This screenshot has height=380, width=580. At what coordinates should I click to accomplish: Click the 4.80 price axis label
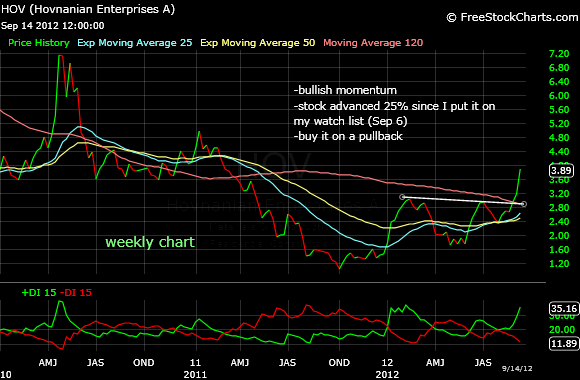559,138
